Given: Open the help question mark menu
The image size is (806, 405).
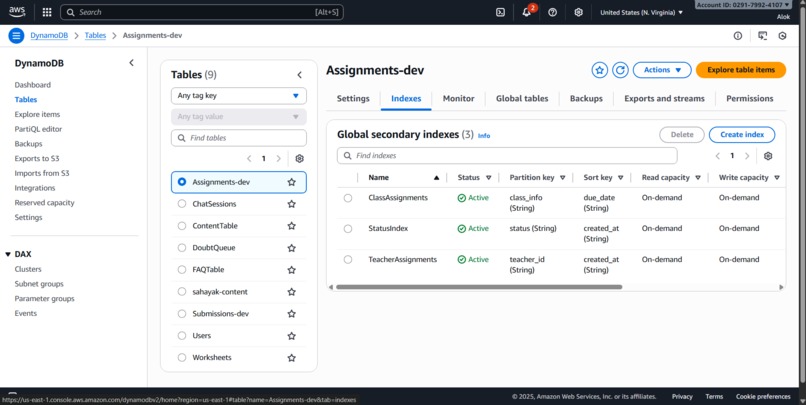Looking at the screenshot, I should coord(553,12).
